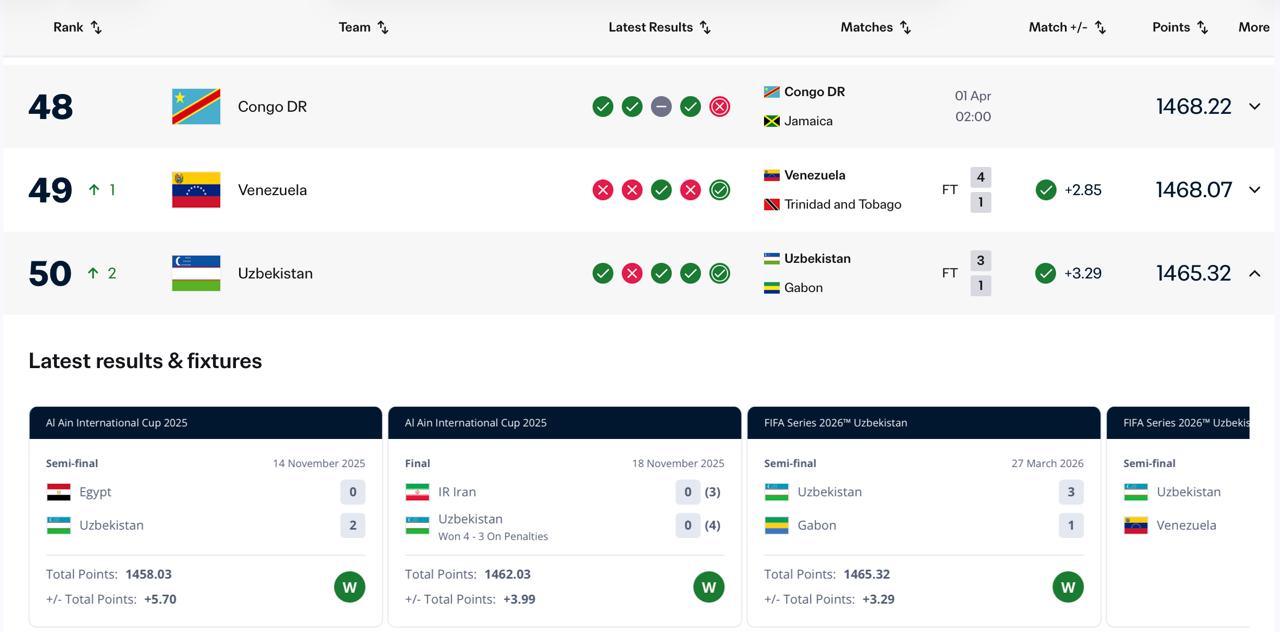The width and height of the screenshot is (1280, 632).
Task: Collapse the Uzbekistan row details
Action: click(x=1254, y=273)
